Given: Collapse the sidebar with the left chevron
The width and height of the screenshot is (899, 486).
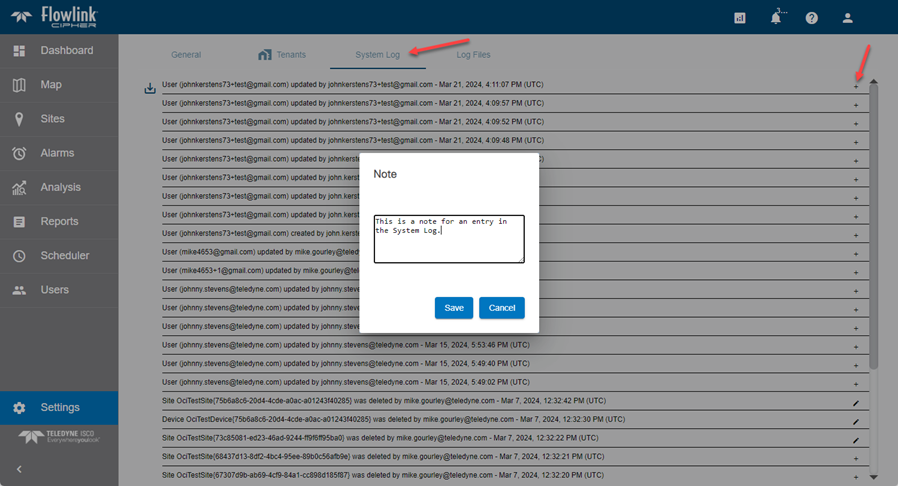Looking at the screenshot, I should point(19,469).
